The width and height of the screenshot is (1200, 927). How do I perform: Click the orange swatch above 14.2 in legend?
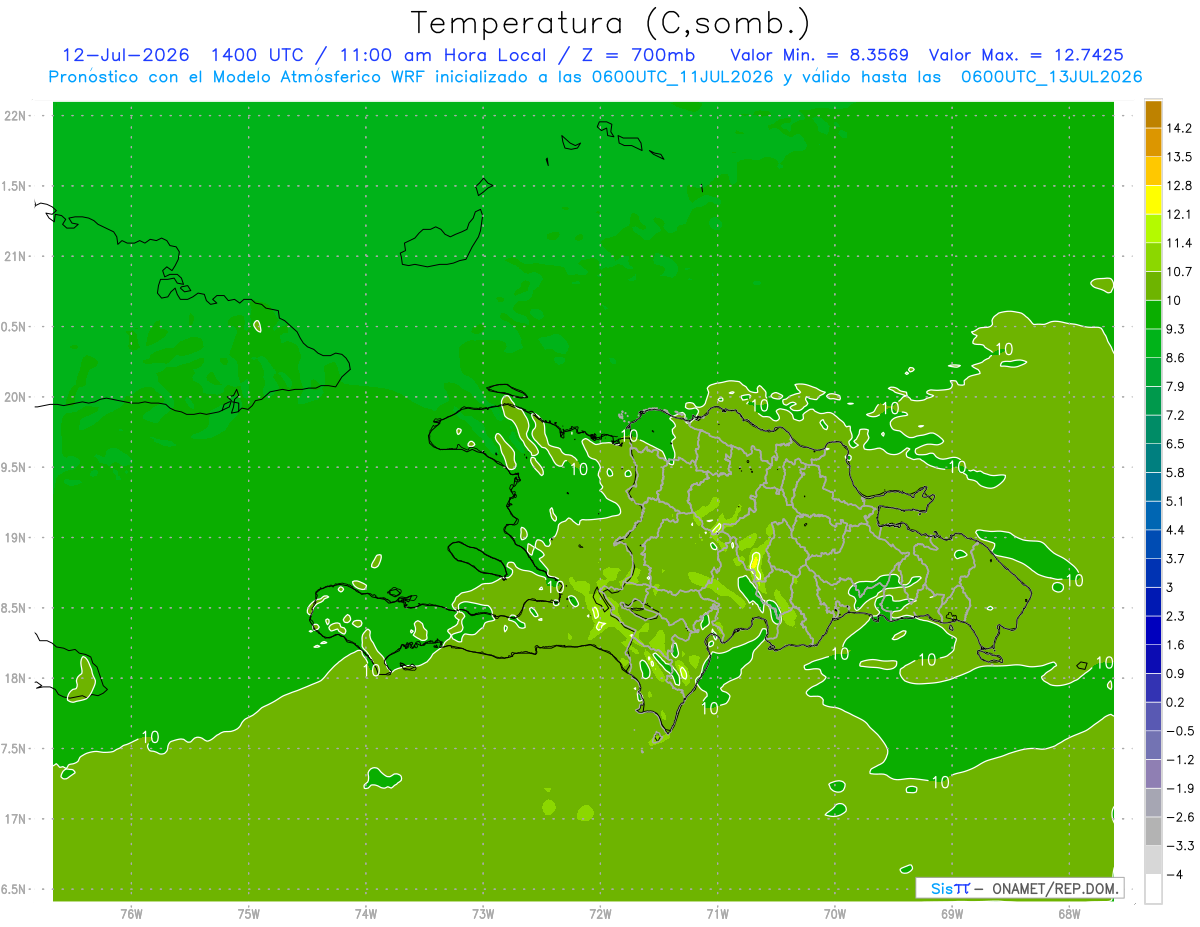1153,114
